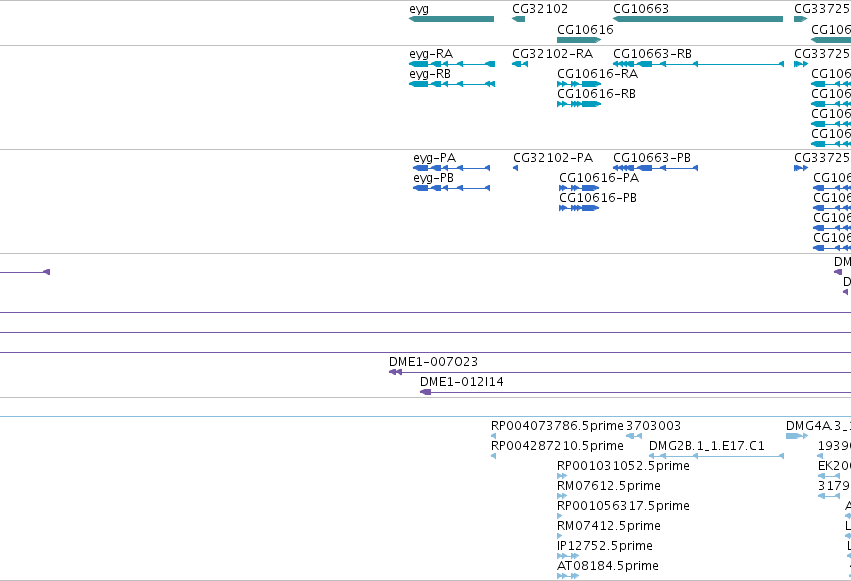The width and height of the screenshot is (851, 581).
Task: Open the 'eyg-RA' transcript label
Action: click(x=431, y=54)
